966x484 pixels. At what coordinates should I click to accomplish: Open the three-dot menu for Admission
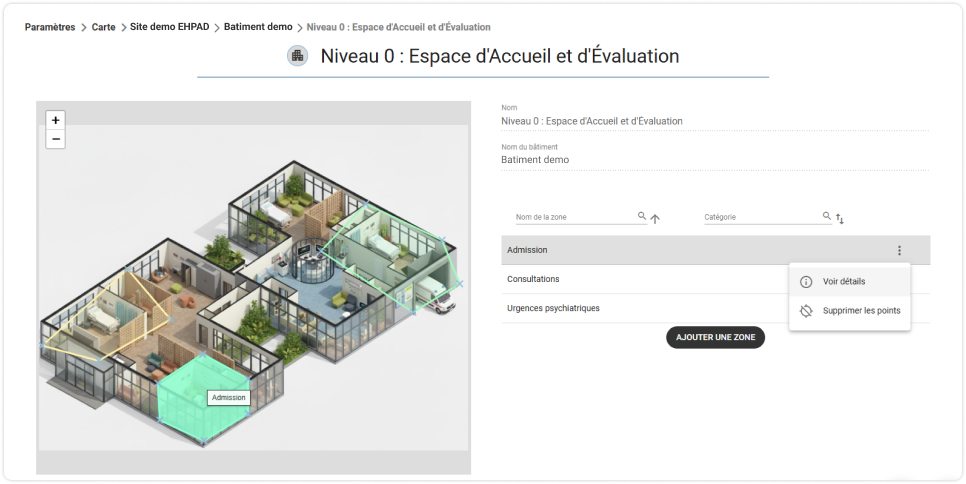click(899, 251)
